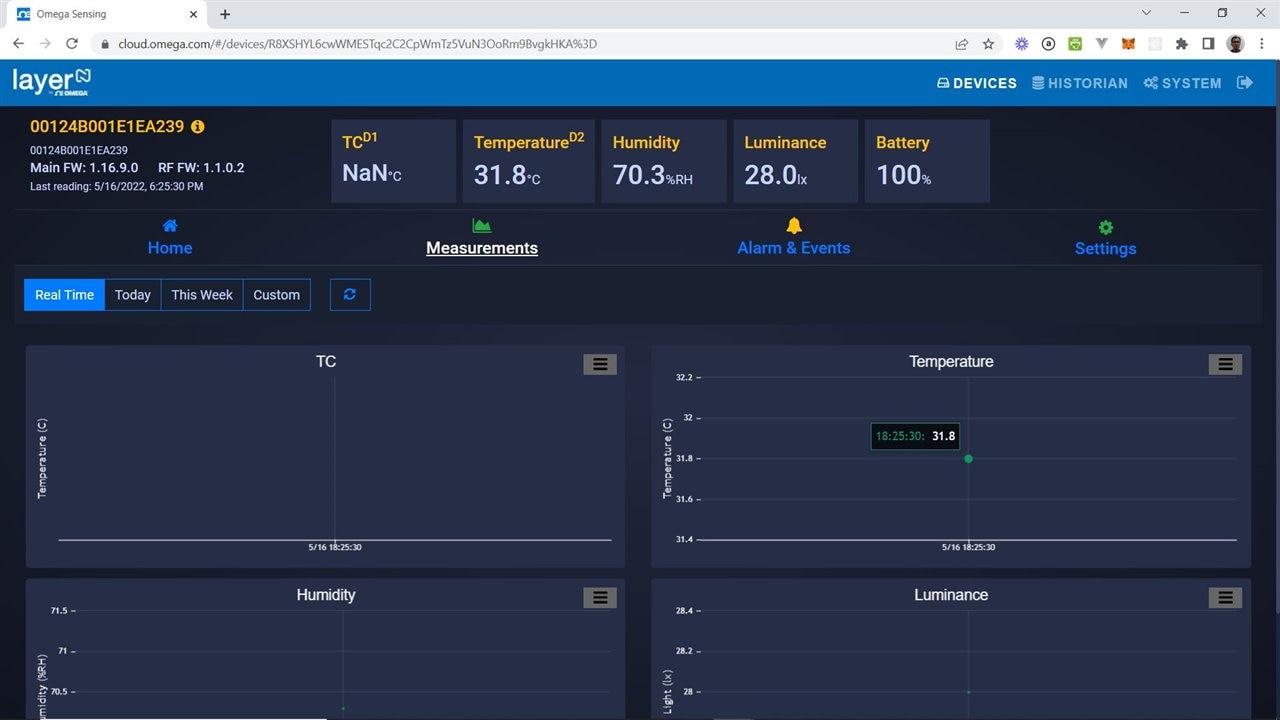This screenshot has width=1280, height=720.
Task: Click the green gear icon above Settings
Action: pyautogui.click(x=1105, y=227)
